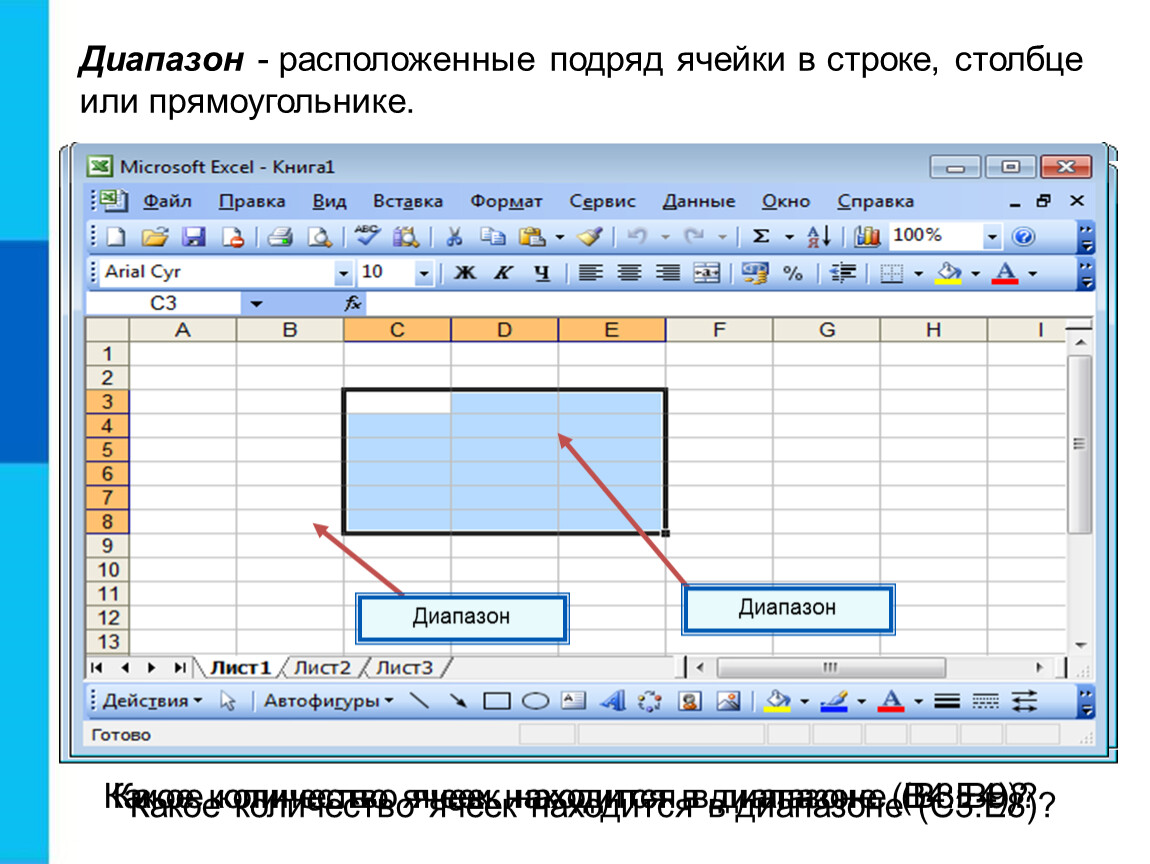The width and height of the screenshot is (1150, 864).
Task: Open the Fill Color dropdown arrow
Action: (975, 274)
